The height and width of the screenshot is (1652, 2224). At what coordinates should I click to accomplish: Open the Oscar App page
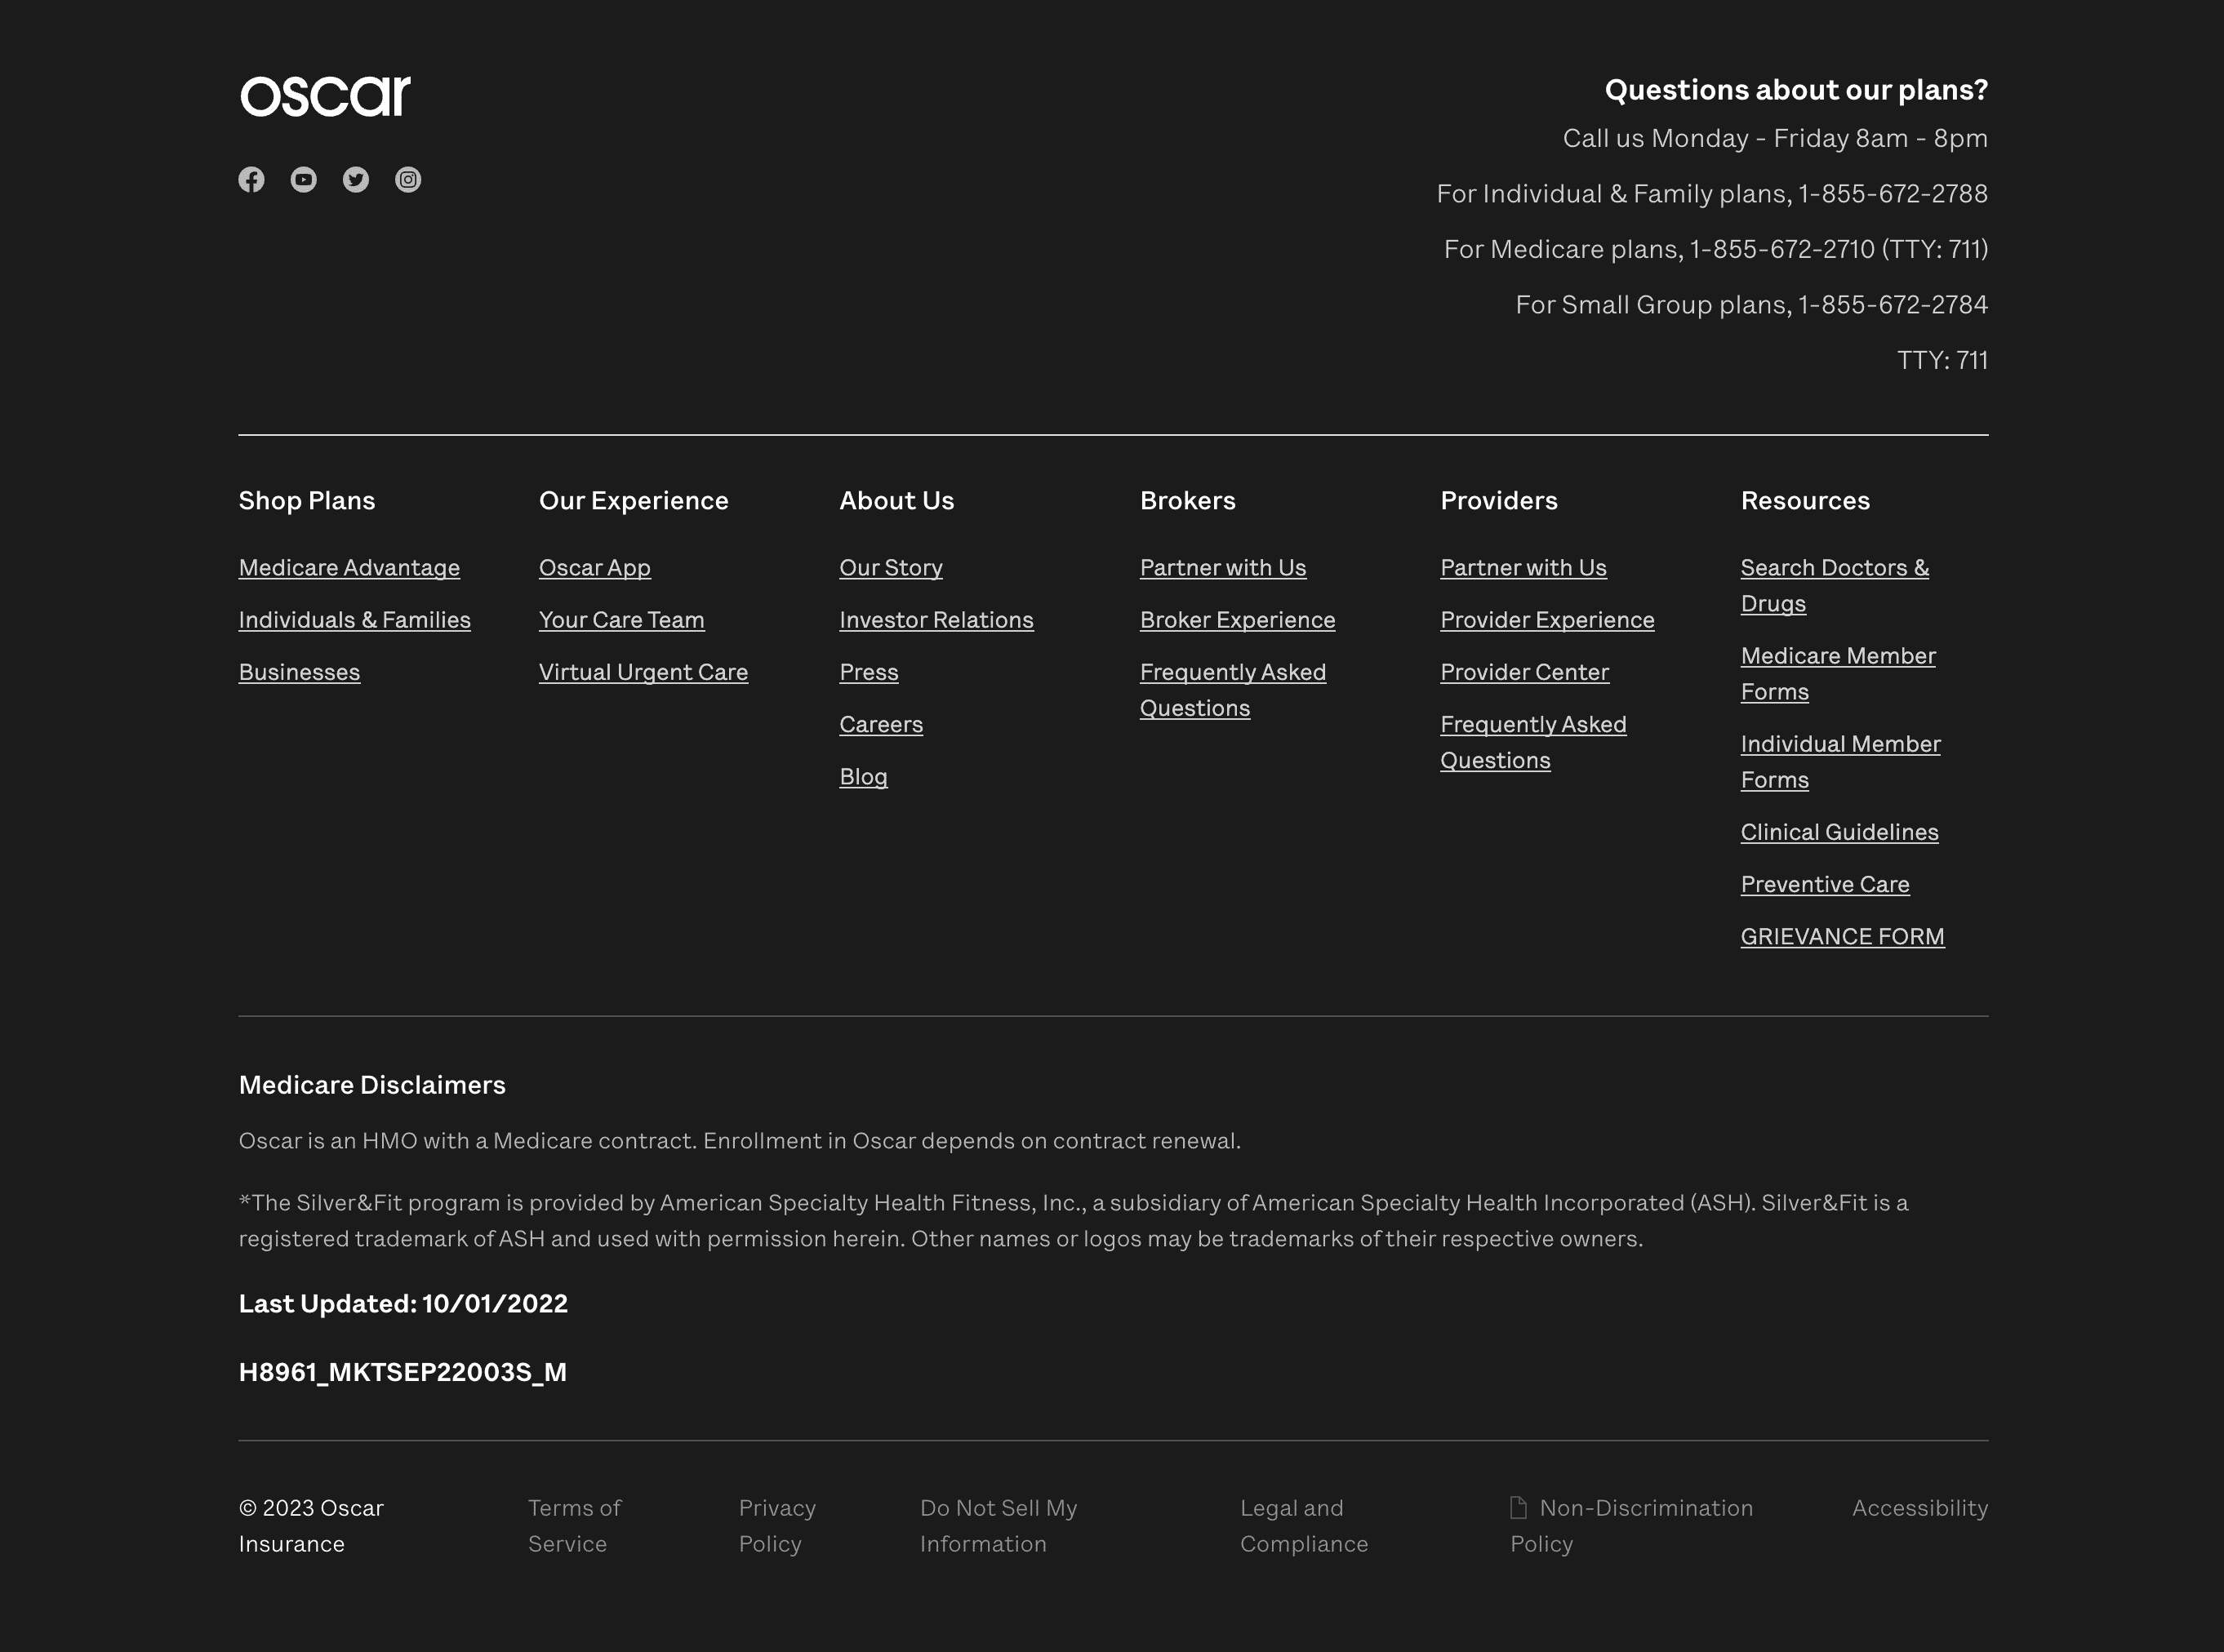click(595, 568)
